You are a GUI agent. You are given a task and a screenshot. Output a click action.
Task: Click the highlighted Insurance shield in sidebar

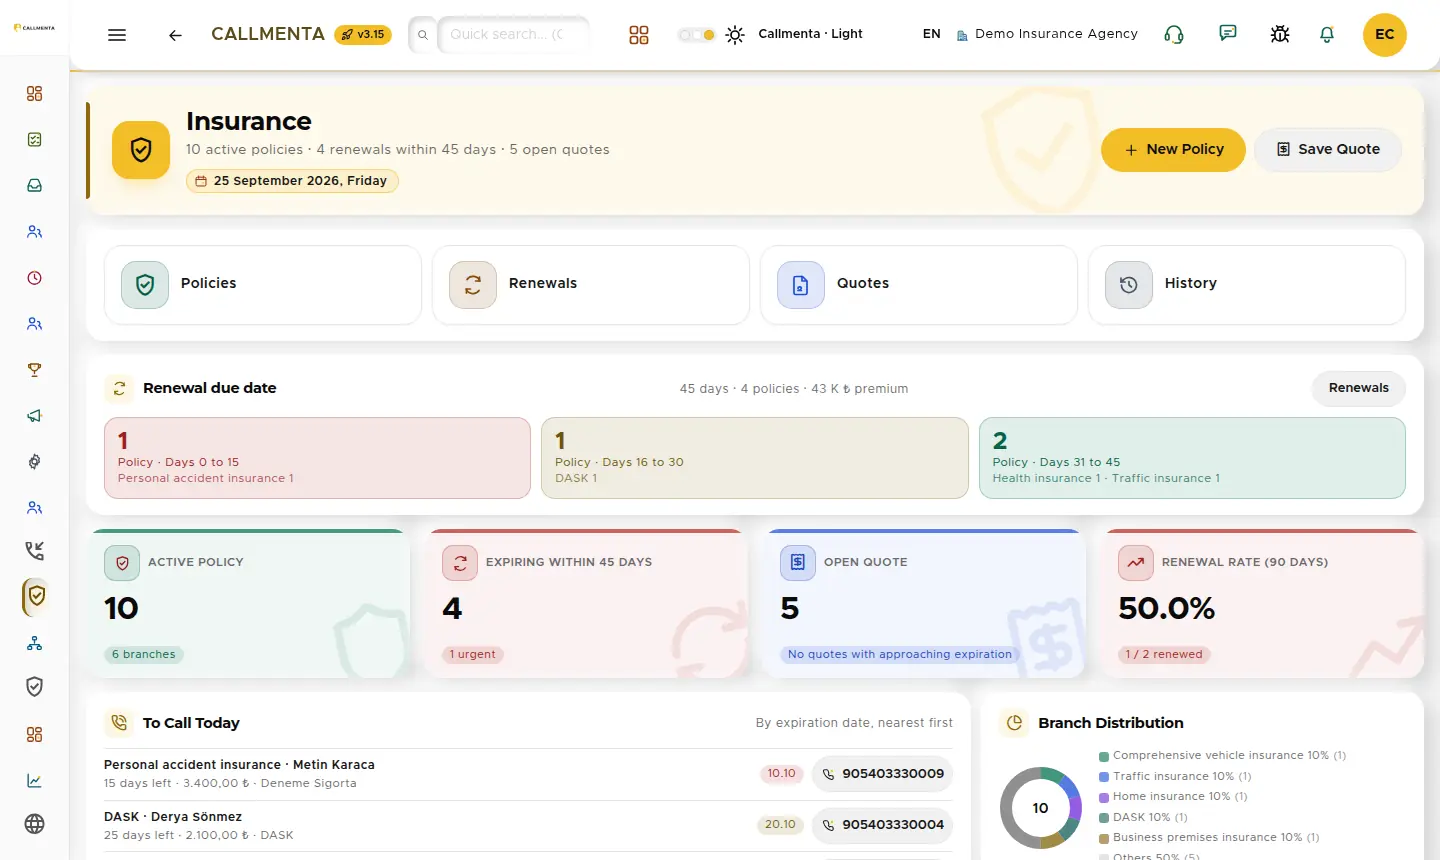click(36, 597)
